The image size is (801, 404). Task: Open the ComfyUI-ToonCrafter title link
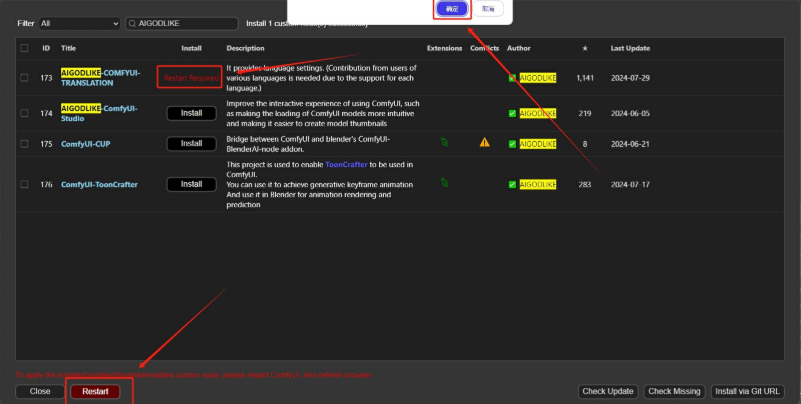(99, 184)
